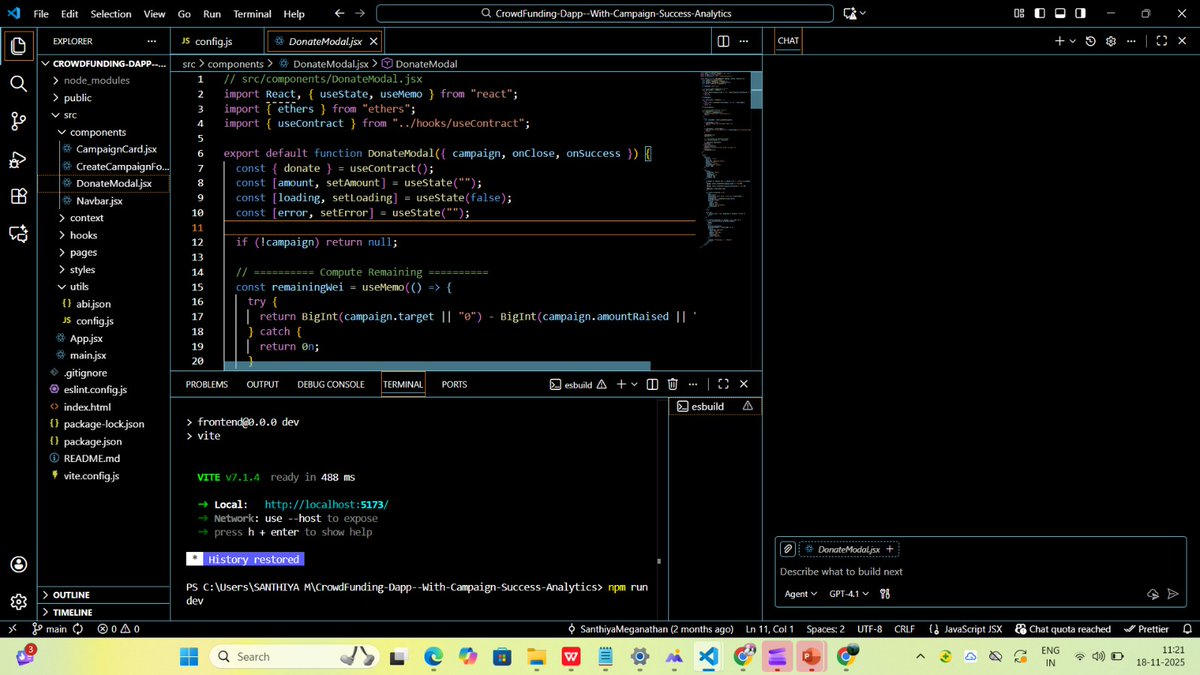The image size is (1200, 675).
Task: Split the terminal
Action: point(652,384)
